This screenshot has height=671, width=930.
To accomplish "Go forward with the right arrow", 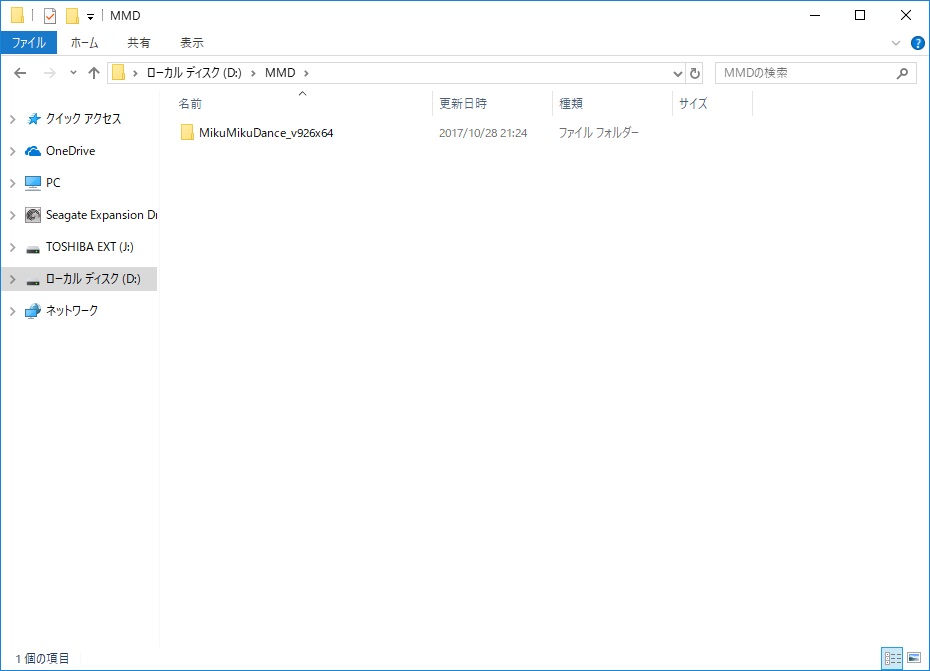I will coord(50,73).
